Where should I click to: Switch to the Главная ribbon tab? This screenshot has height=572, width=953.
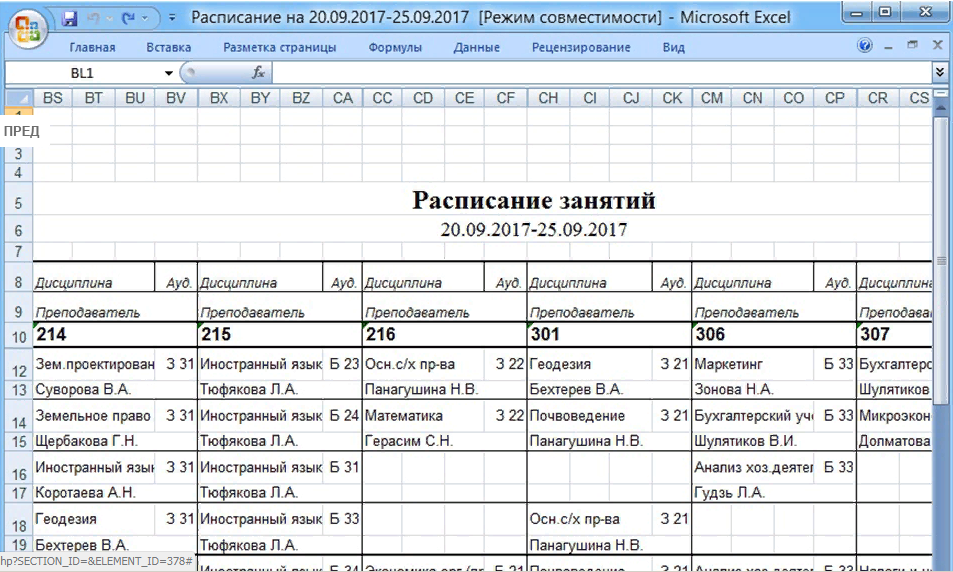92,47
